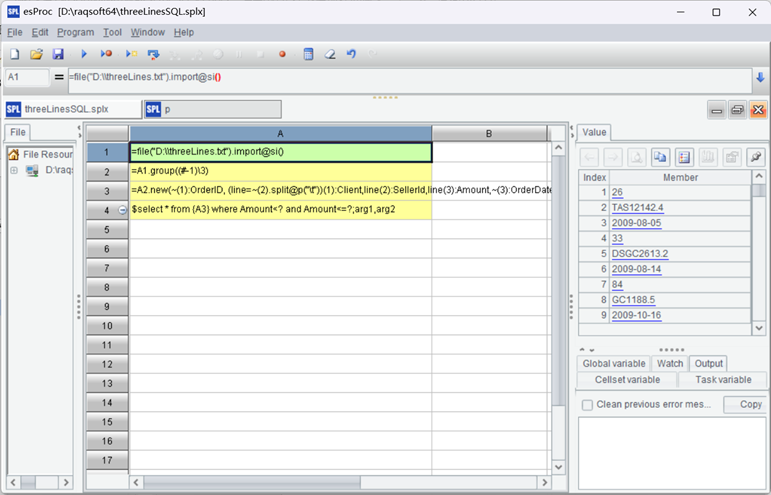Select cell A3 containing the A2.new expression

pyautogui.click(x=280, y=191)
